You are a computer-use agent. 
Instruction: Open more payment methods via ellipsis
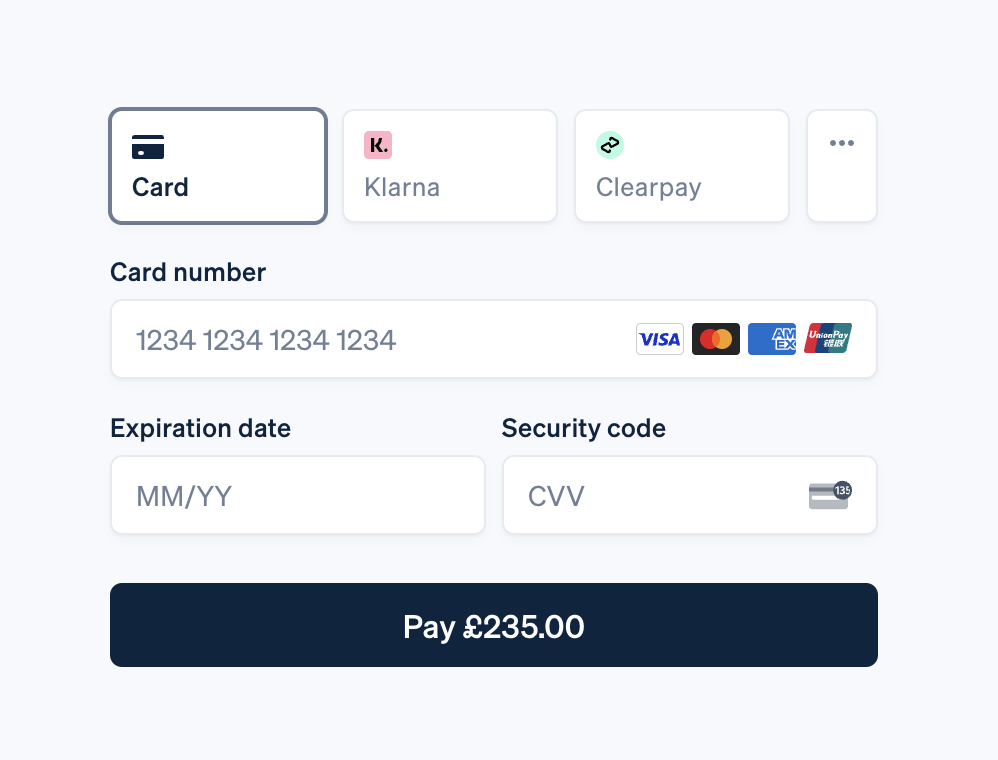(842, 144)
